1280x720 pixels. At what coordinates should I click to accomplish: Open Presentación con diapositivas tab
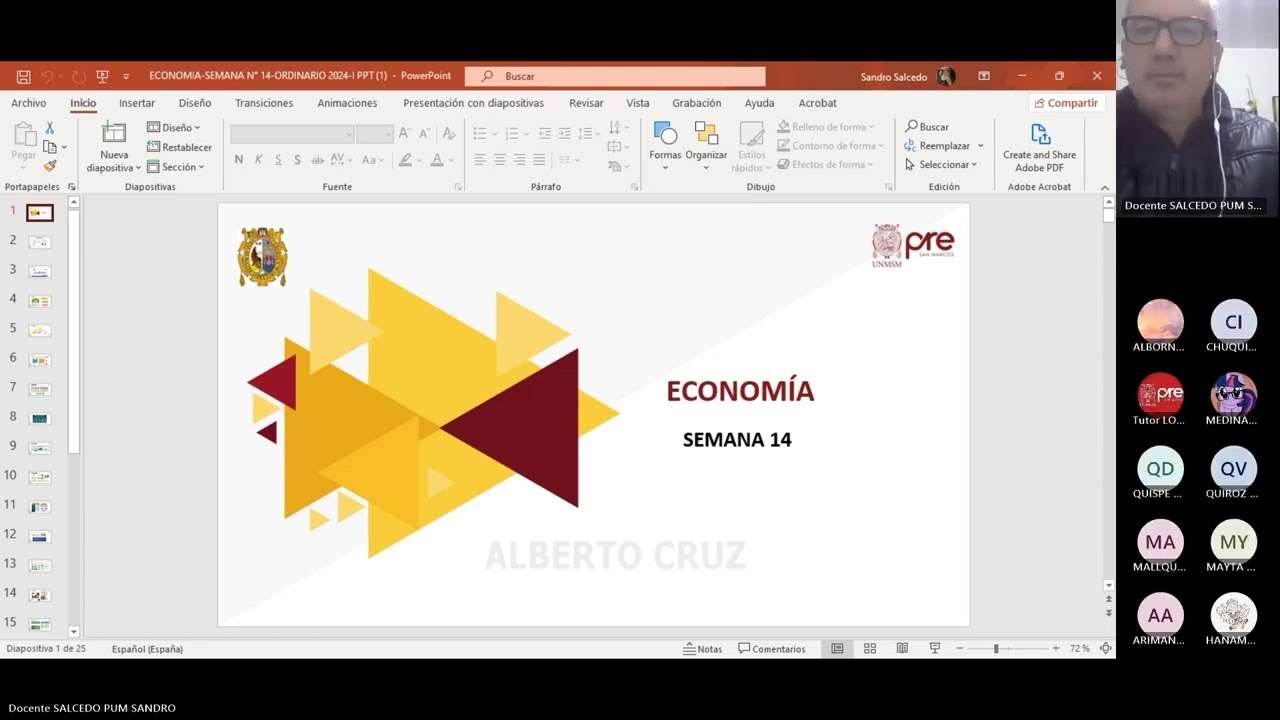474,103
